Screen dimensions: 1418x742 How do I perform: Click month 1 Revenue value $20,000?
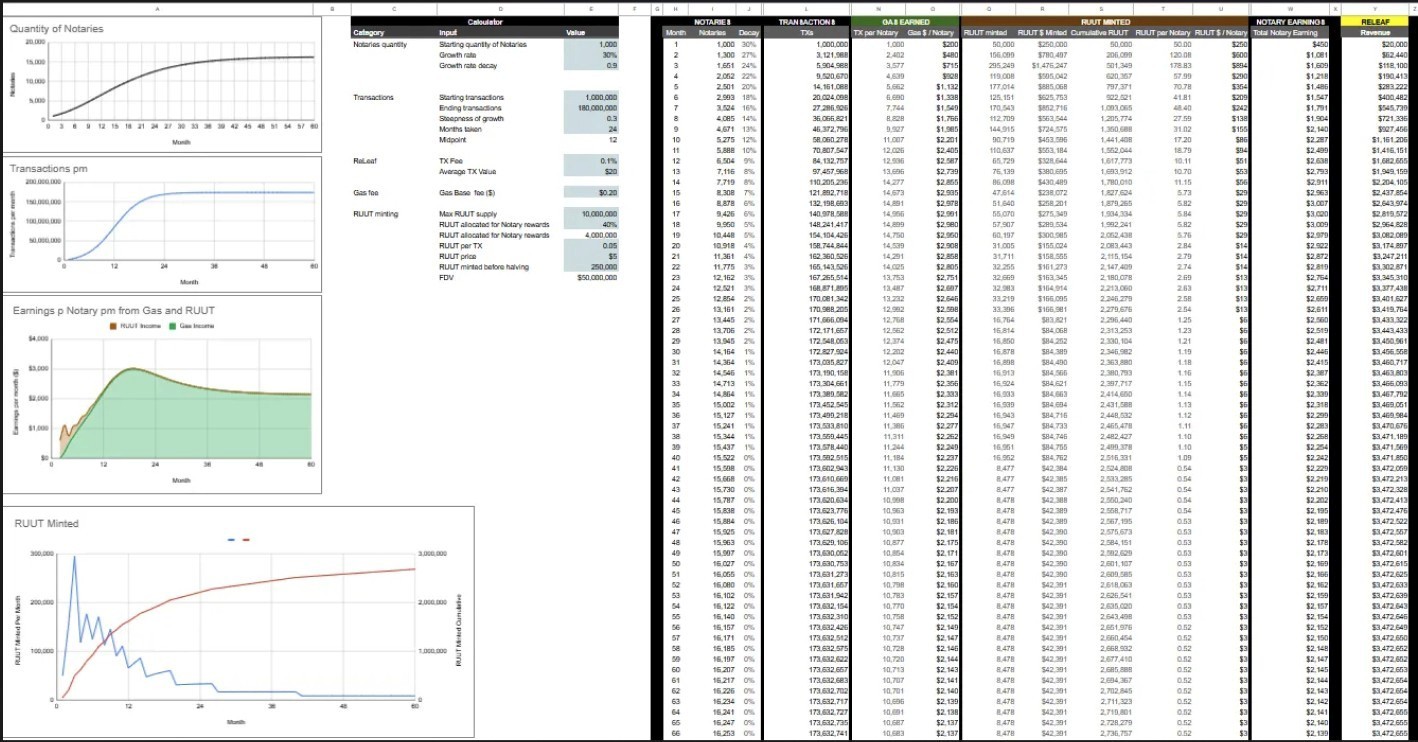pyautogui.click(x=1393, y=45)
